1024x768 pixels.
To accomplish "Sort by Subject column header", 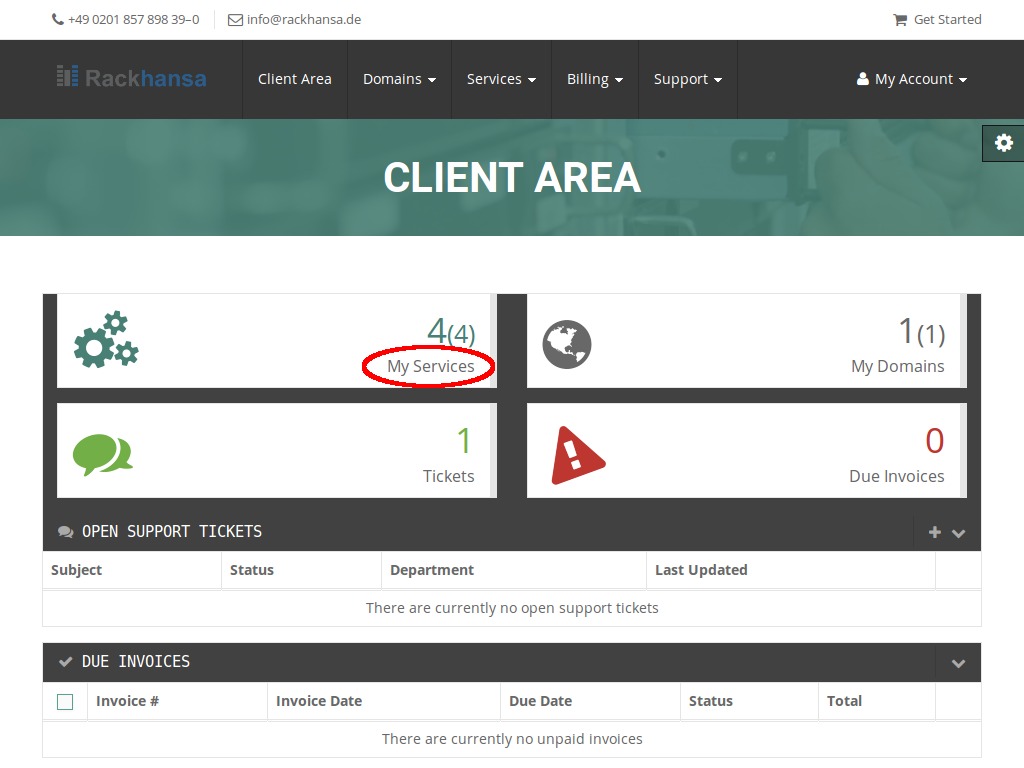I will click(x=76, y=570).
